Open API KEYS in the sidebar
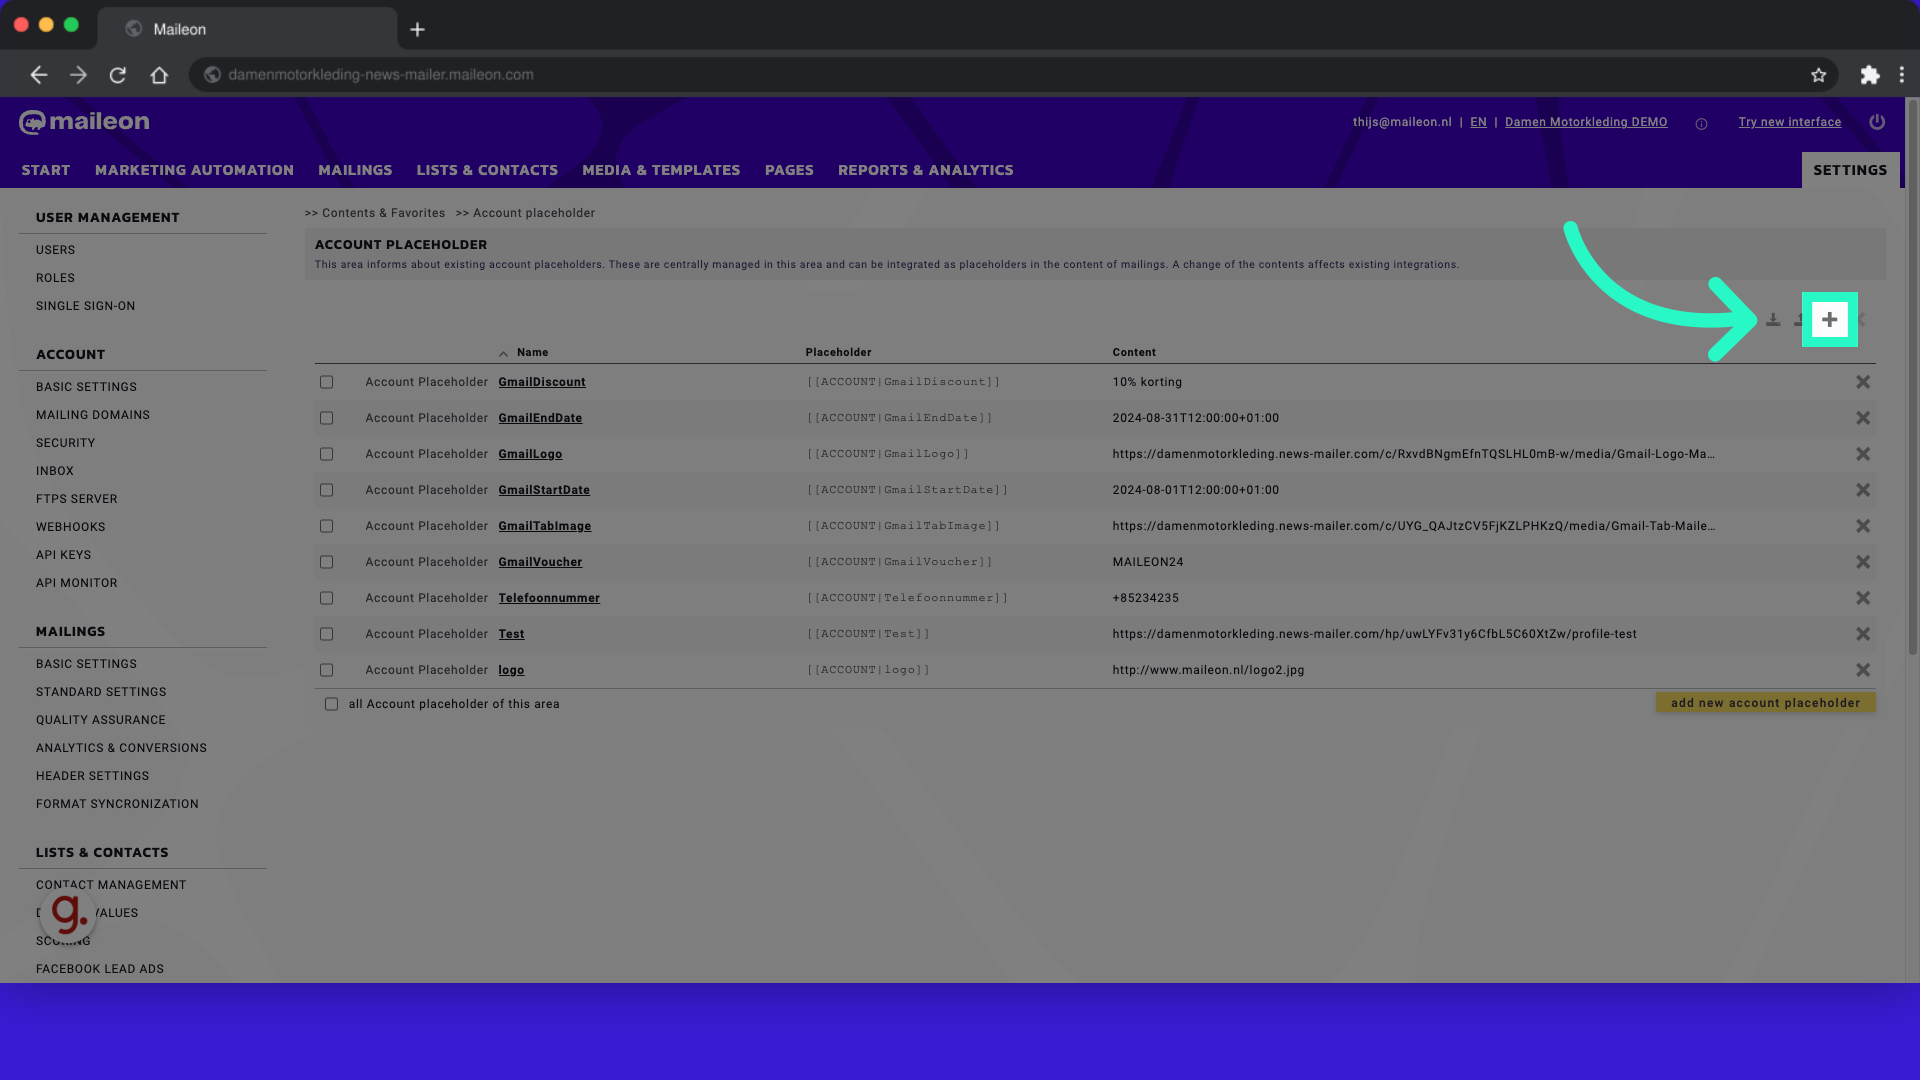 coord(63,555)
